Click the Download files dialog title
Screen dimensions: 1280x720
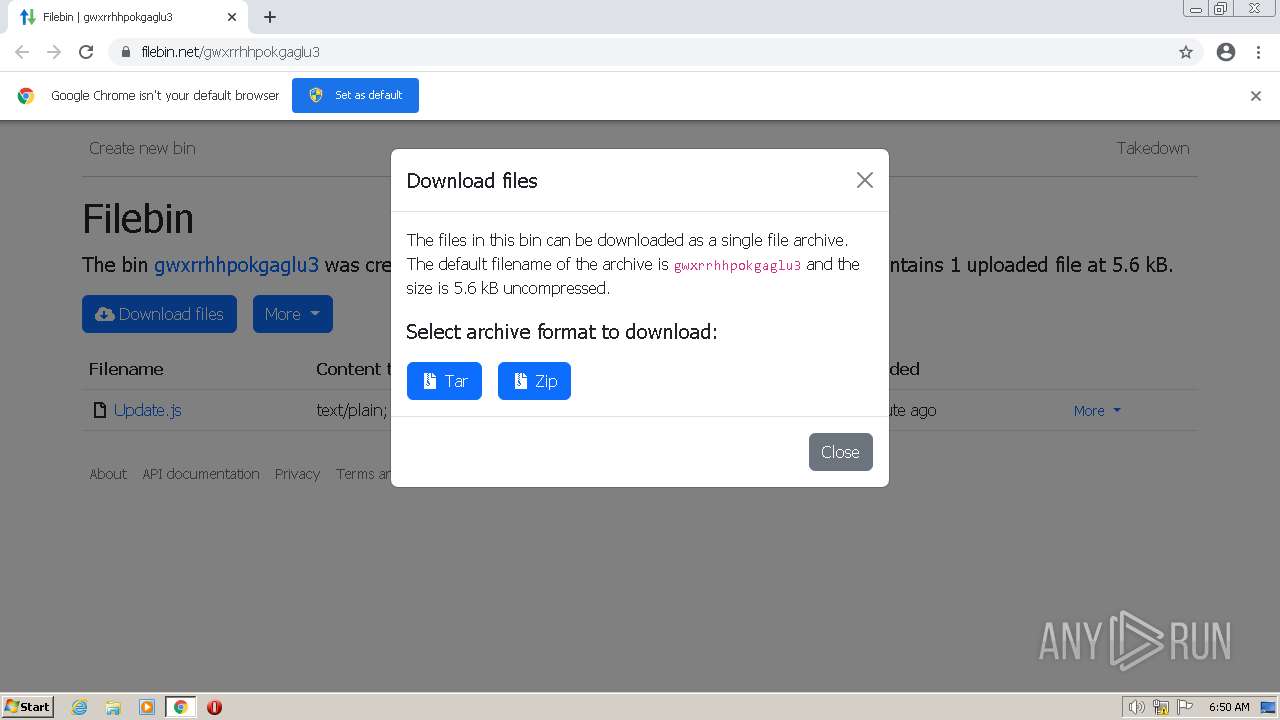(472, 181)
